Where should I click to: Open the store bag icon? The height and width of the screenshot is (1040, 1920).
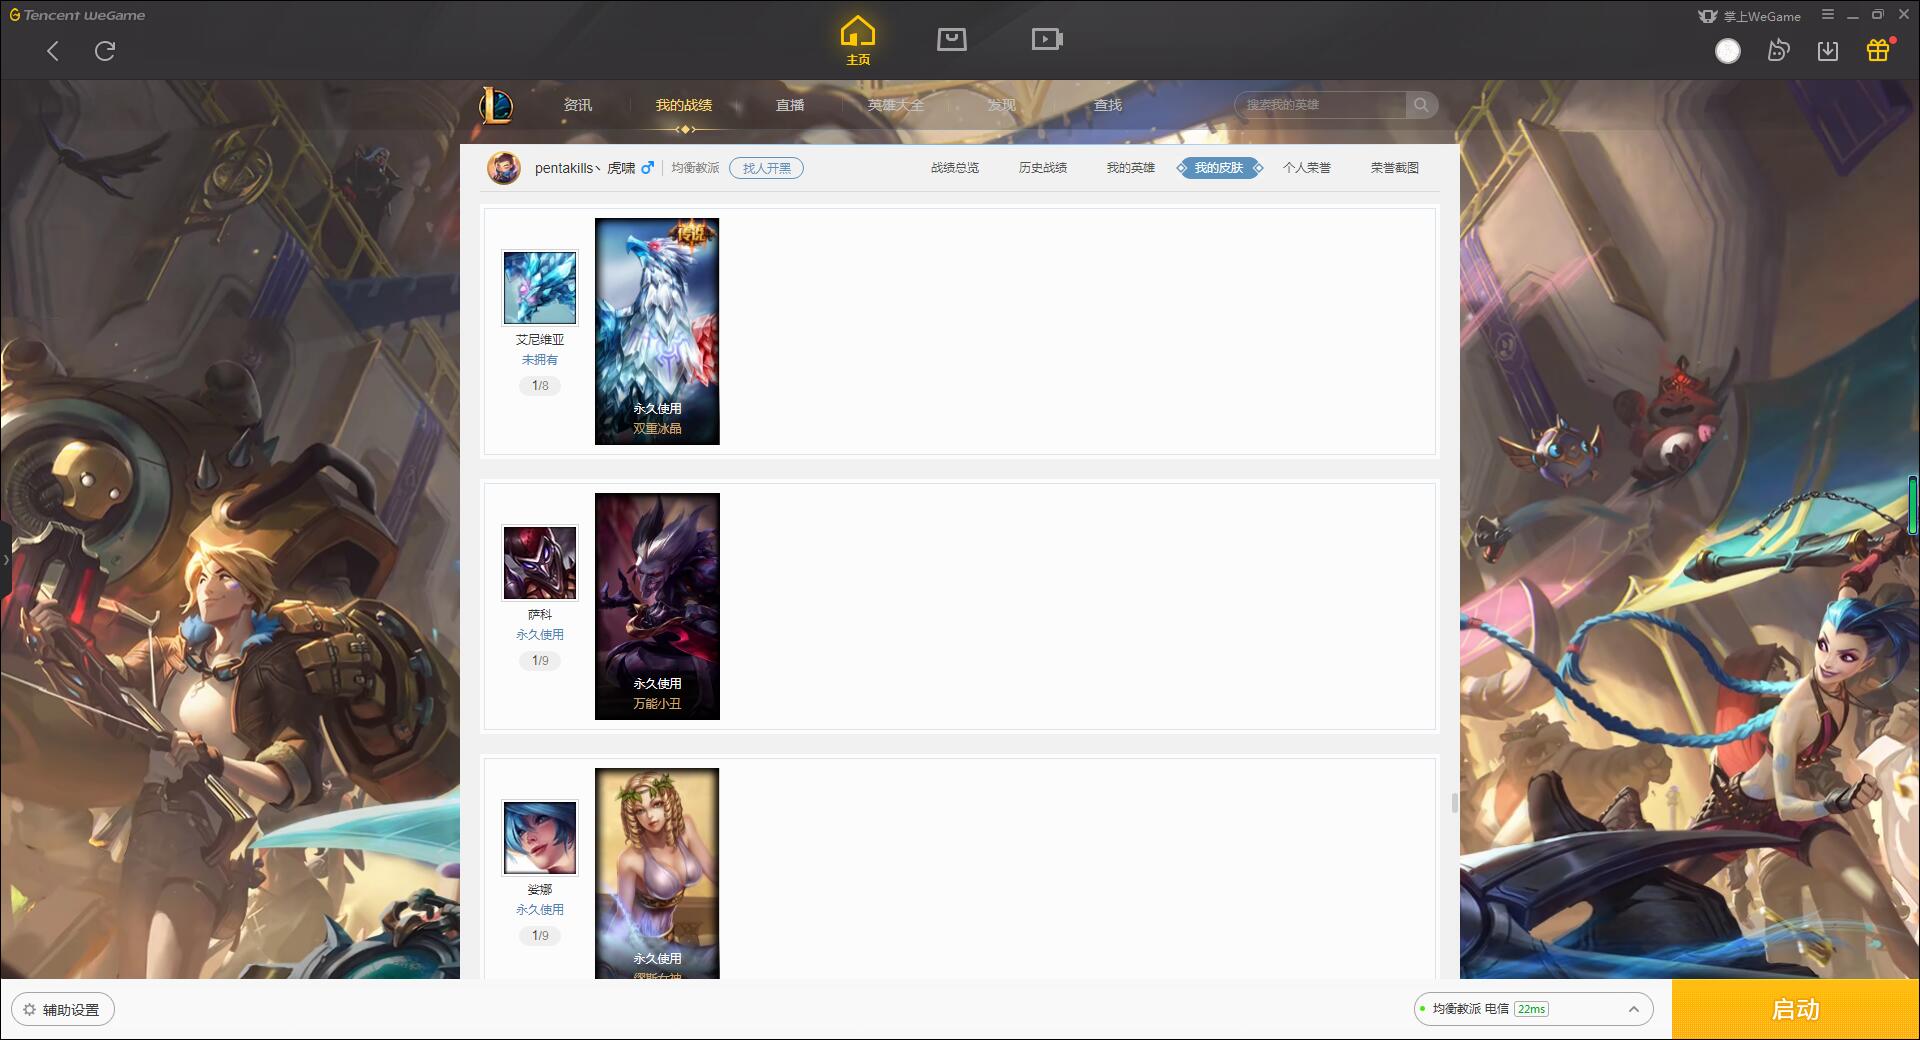tap(952, 39)
